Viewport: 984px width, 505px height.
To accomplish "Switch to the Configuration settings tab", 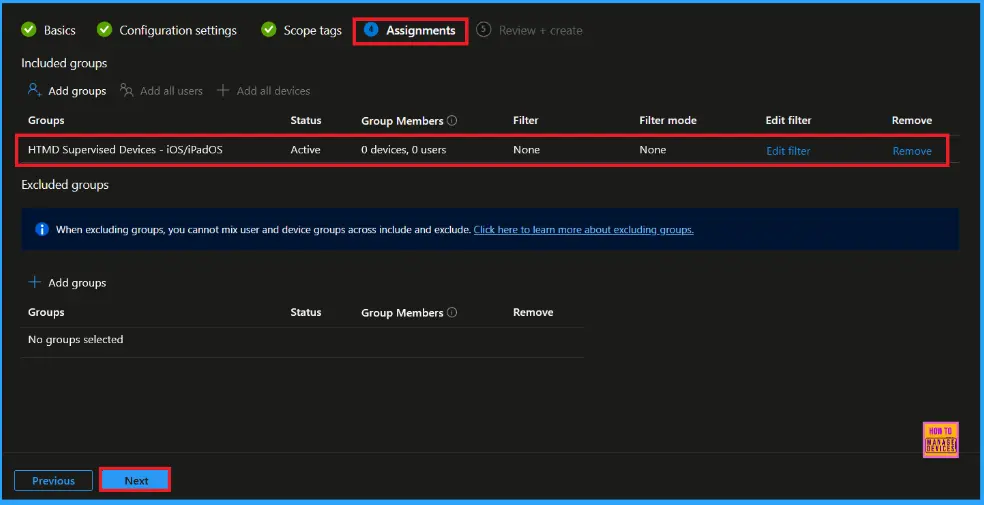I will pos(177,31).
